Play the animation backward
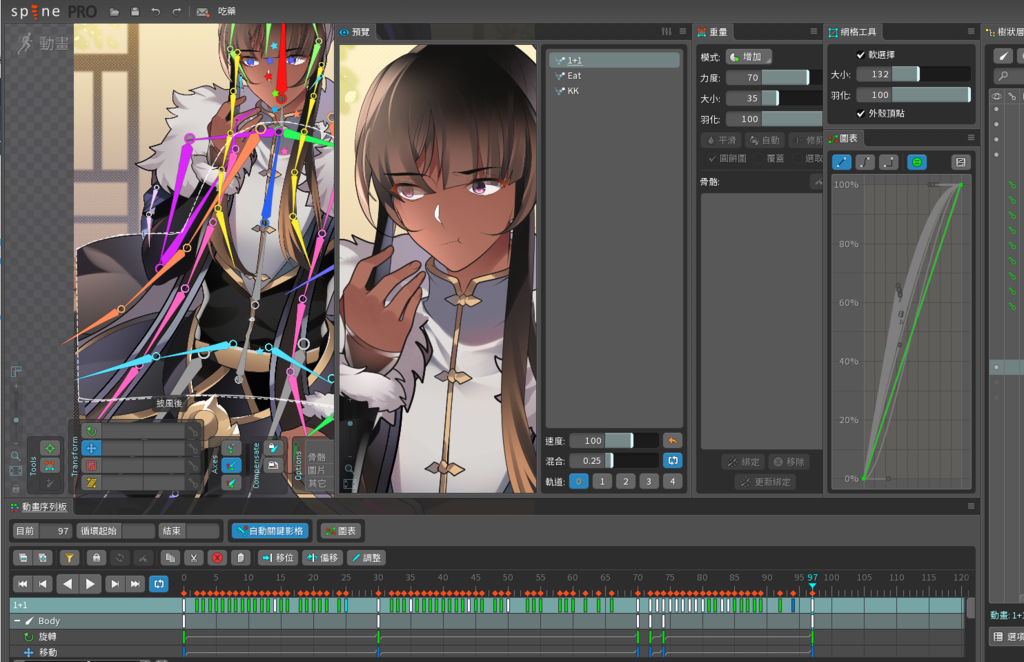 click(67, 584)
